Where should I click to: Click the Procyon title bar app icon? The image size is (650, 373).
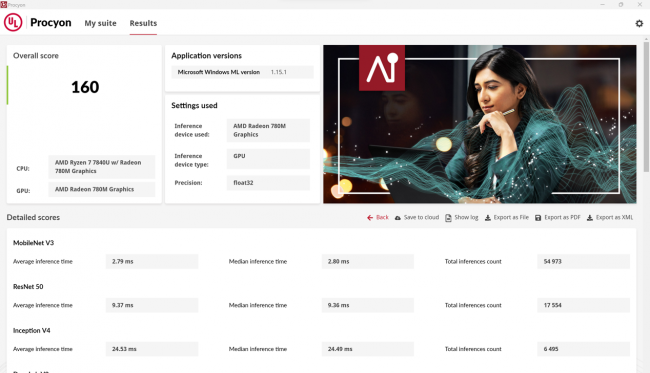click(4, 5)
